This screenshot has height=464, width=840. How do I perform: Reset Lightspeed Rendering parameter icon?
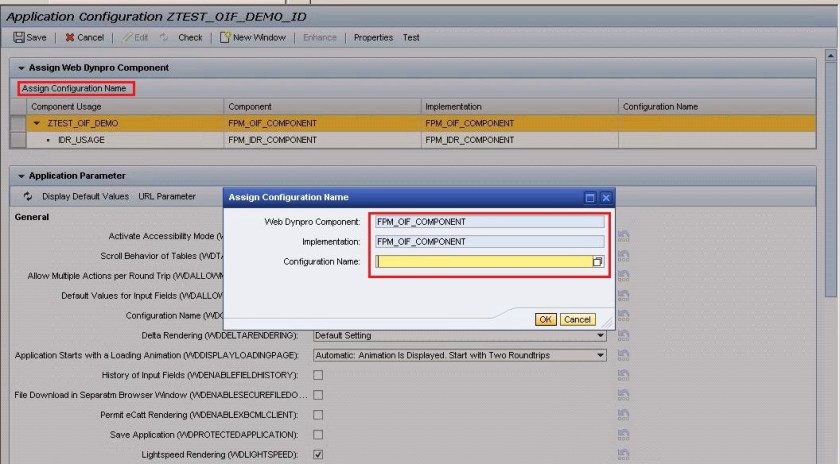point(623,454)
